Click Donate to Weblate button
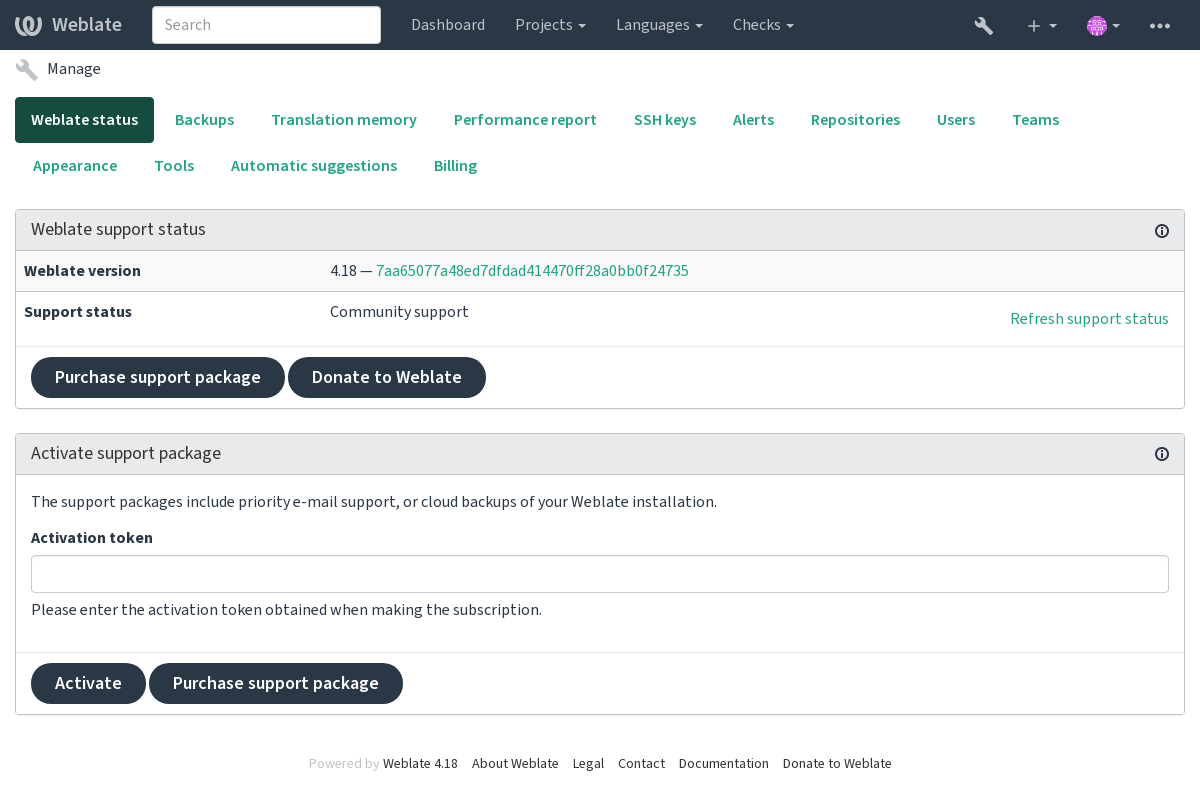 [x=387, y=378]
